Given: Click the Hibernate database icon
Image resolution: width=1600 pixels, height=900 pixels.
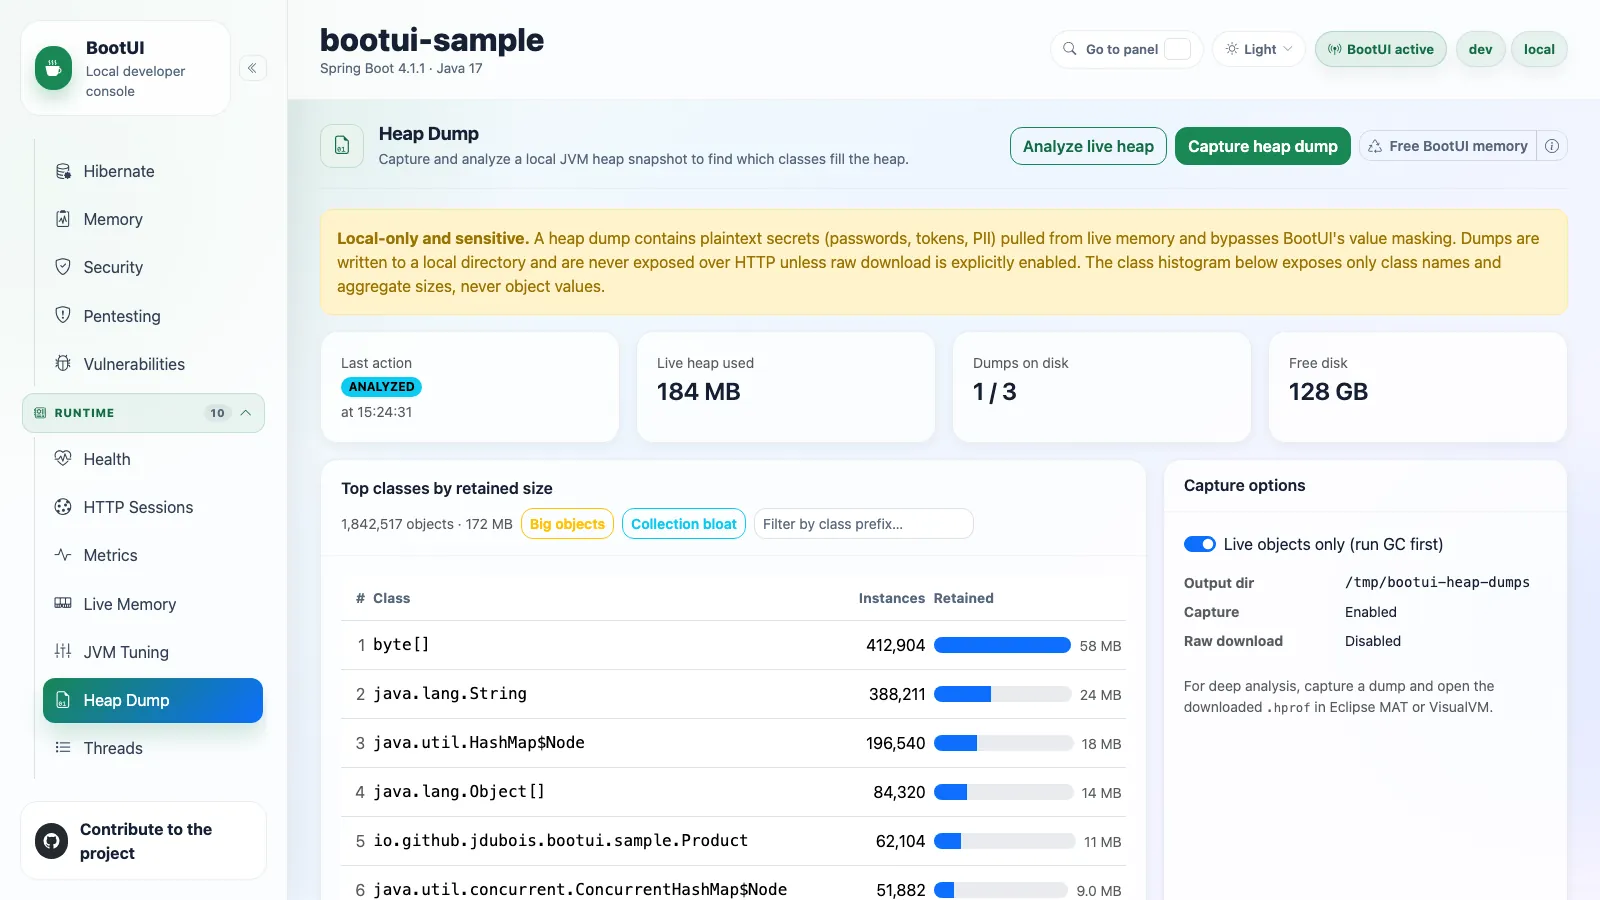Looking at the screenshot, I should 63,171.
